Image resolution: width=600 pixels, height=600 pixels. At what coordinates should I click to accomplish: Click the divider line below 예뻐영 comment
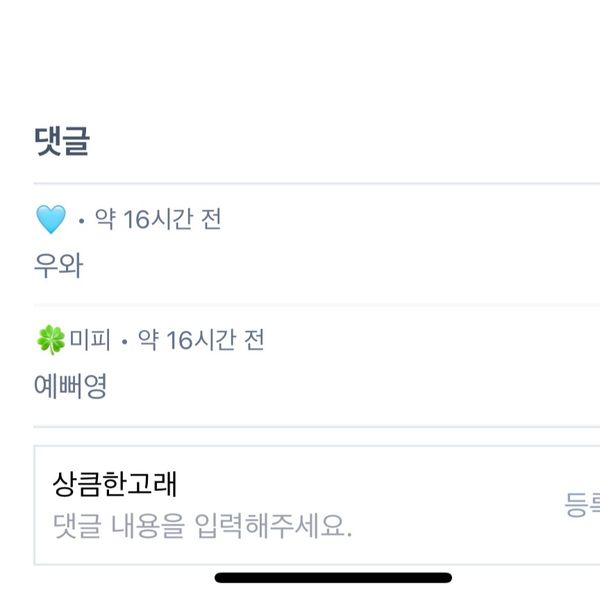(x=316, y=426)
